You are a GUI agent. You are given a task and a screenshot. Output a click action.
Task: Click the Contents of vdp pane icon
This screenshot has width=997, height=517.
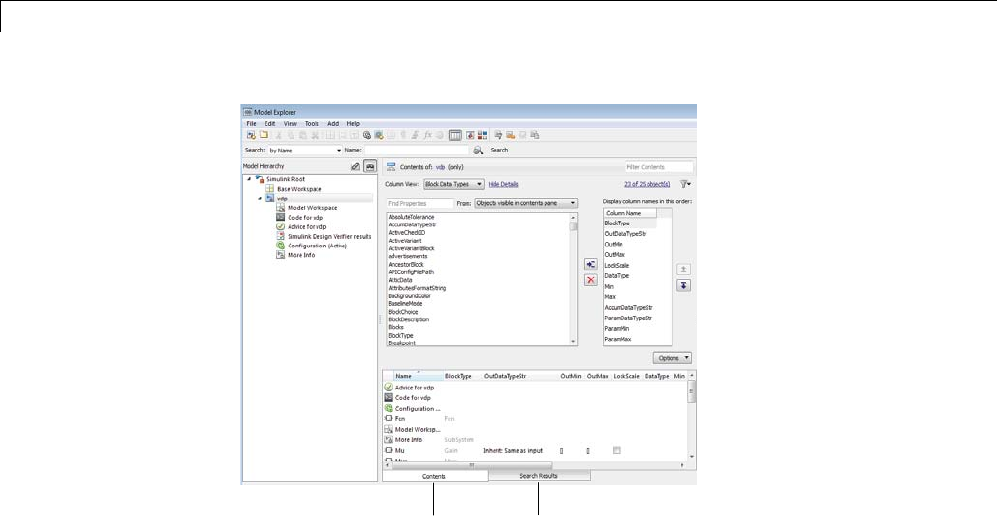[x=391, y=167]
